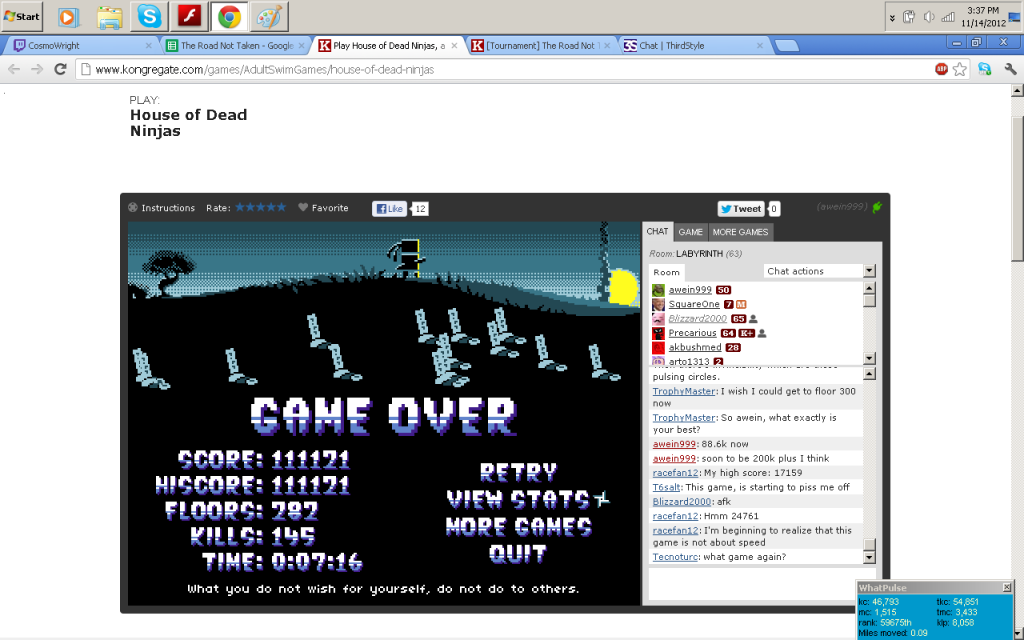Close the WhatPulse widget

[1006, 588]
